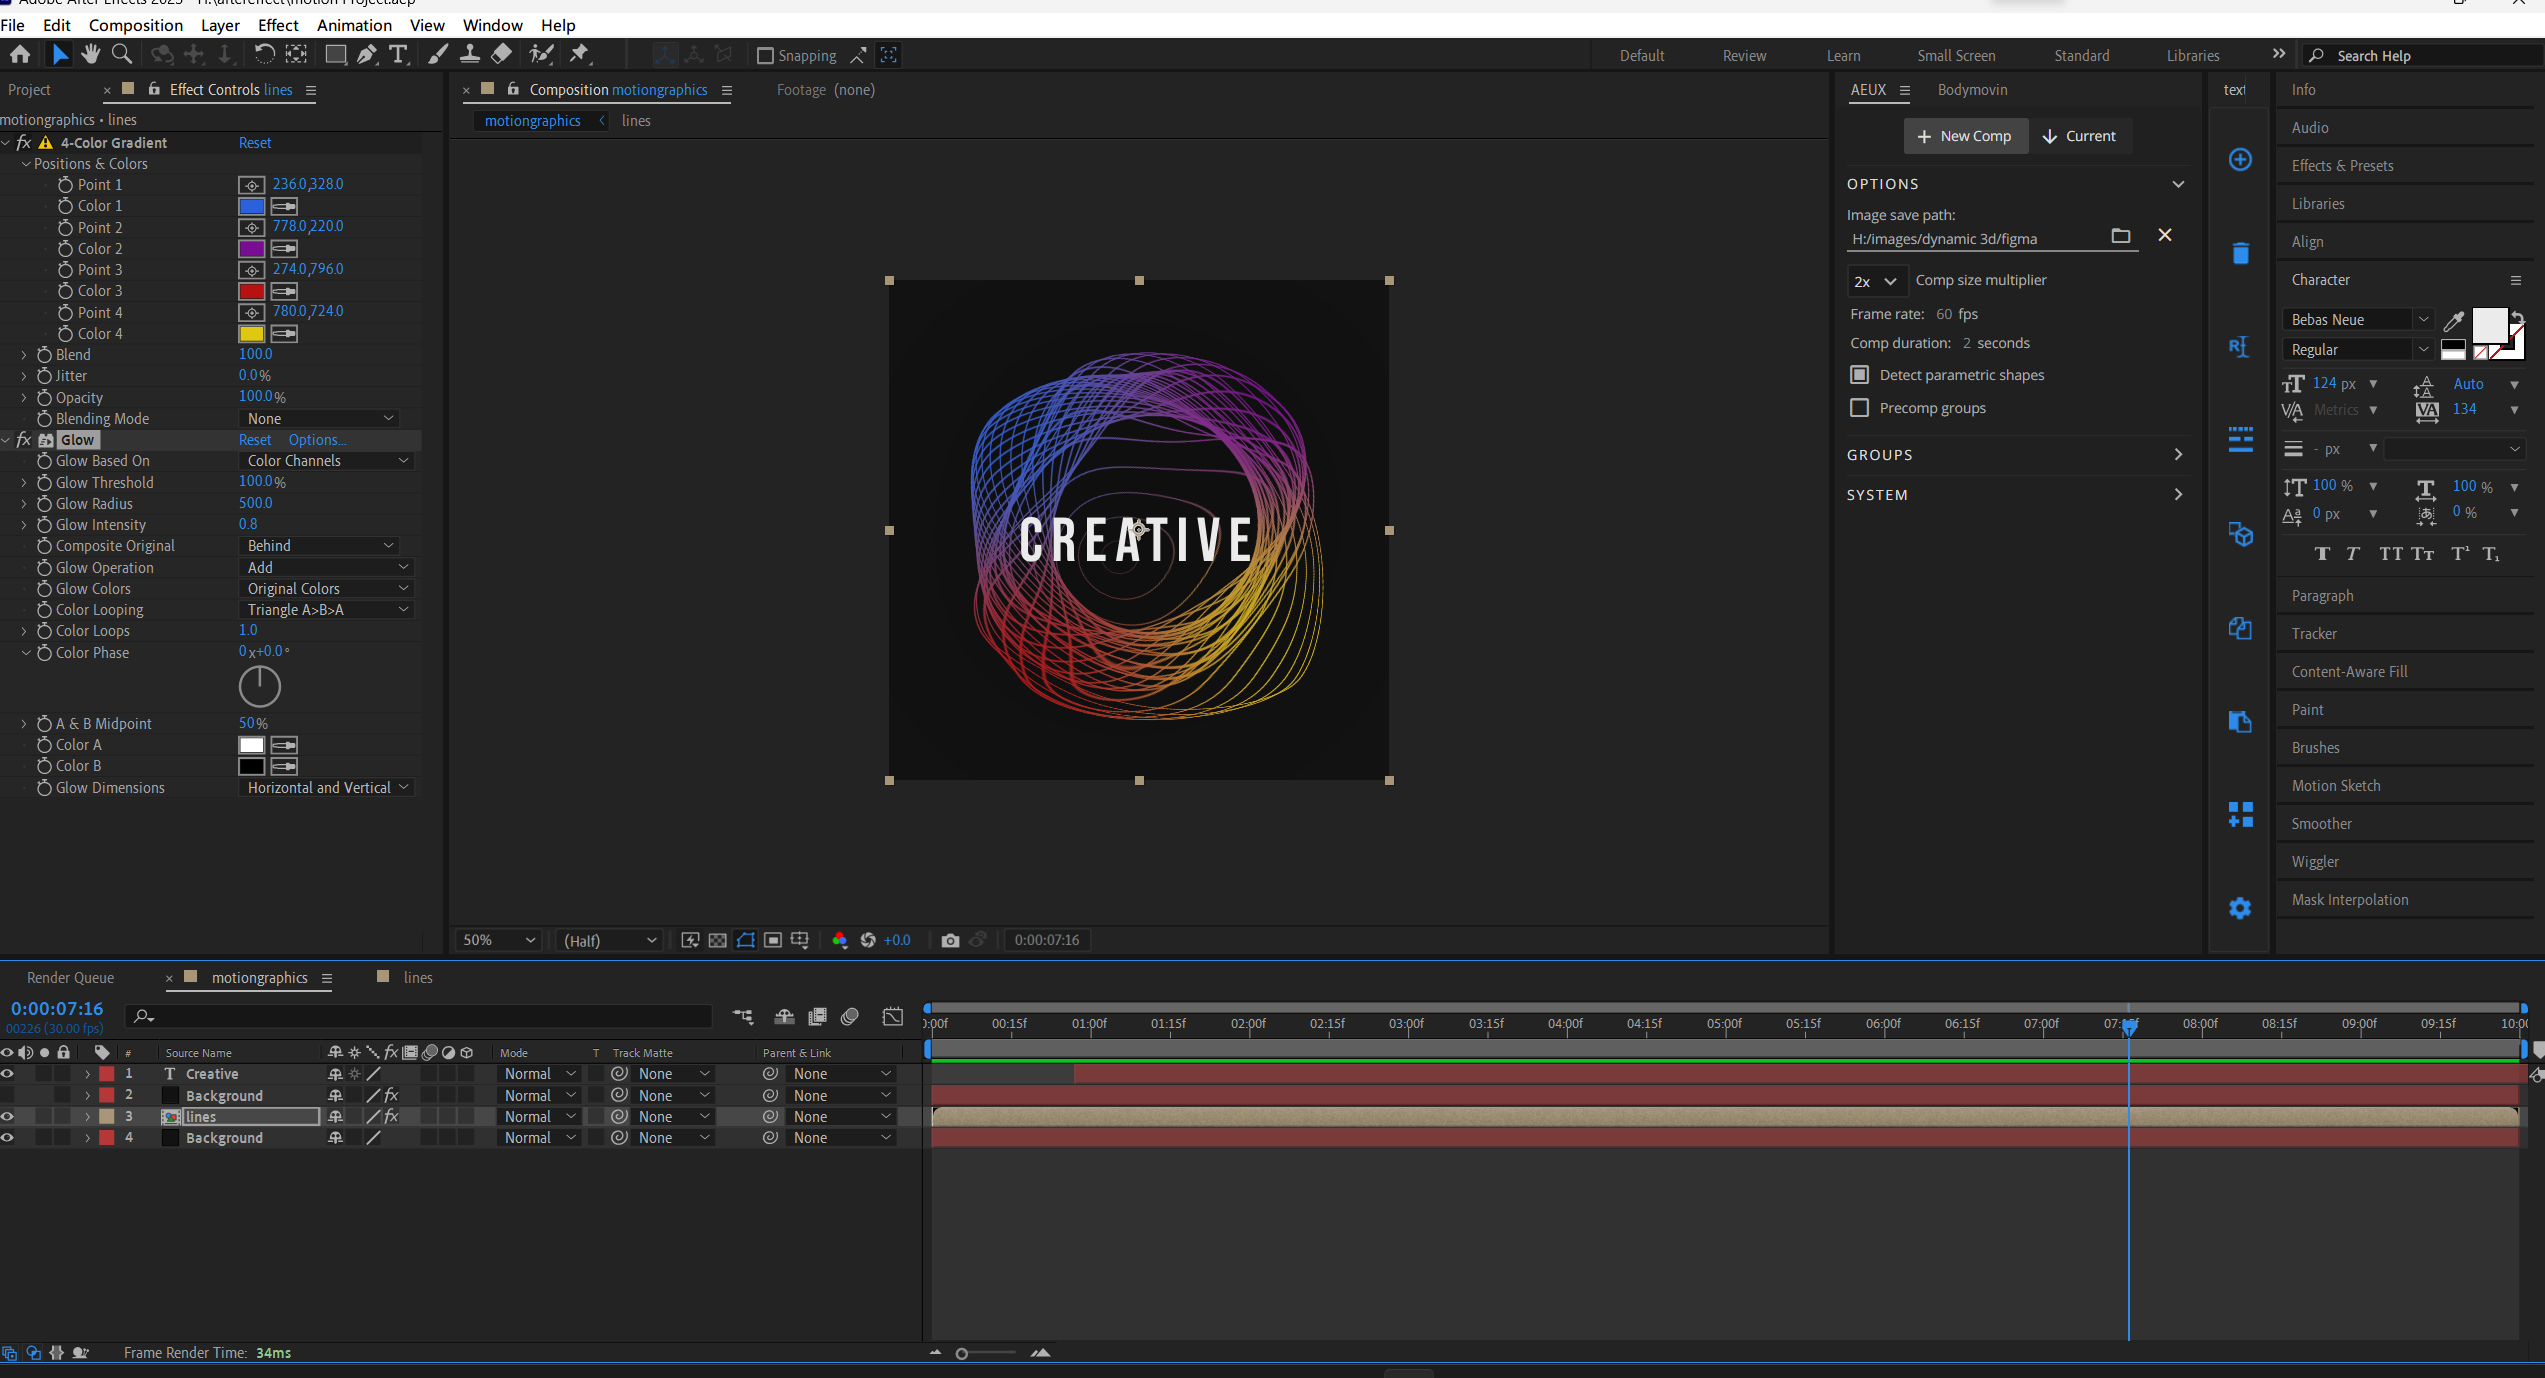Select the Rectangle shape tool
This screenshot has height=1378, width=2545.
coord(336,55)
